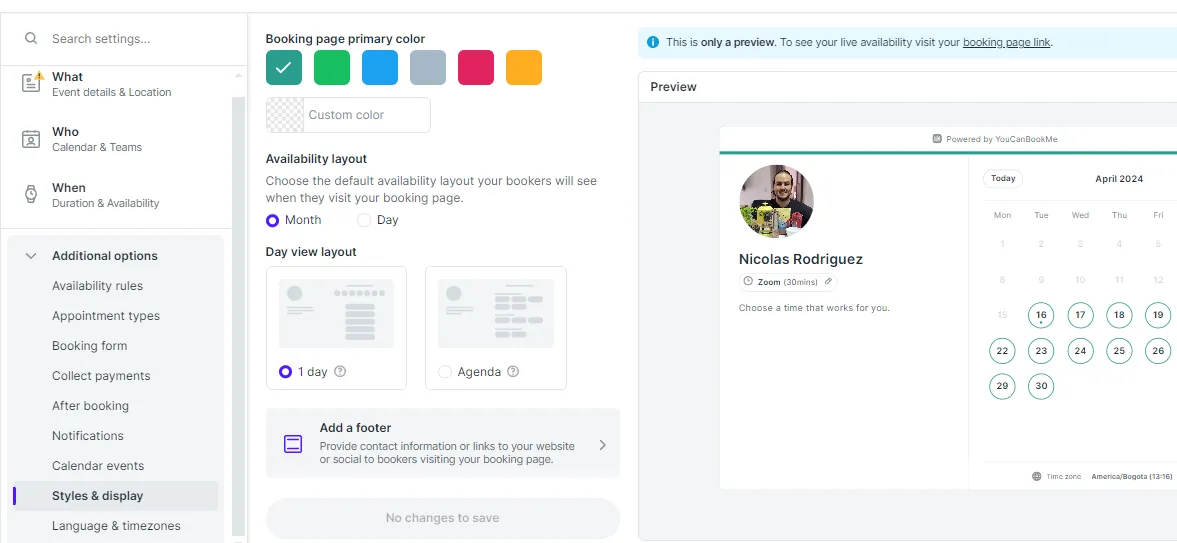Click the footer layout icon

click(x=293, y=444)
